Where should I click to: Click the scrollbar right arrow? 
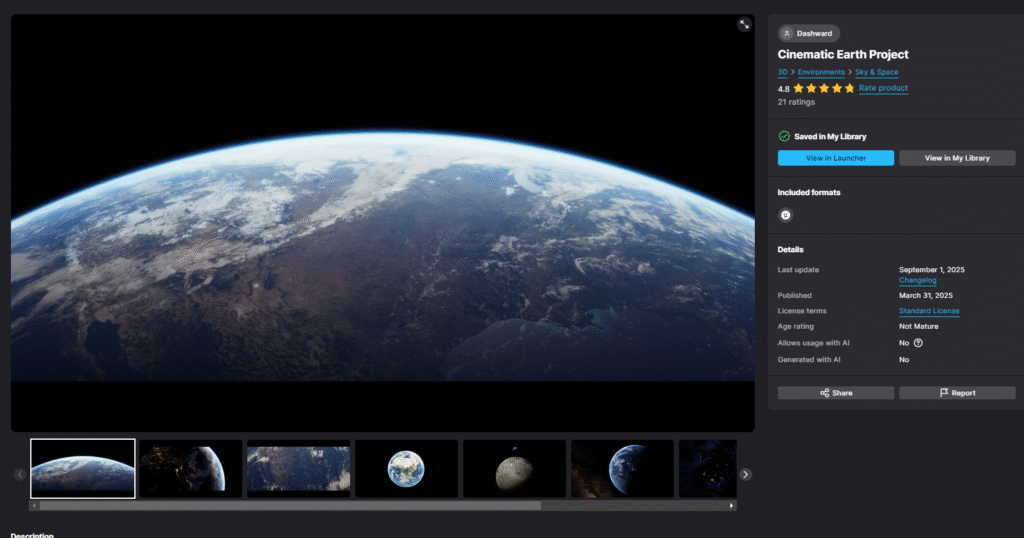(x=731, y=505)
